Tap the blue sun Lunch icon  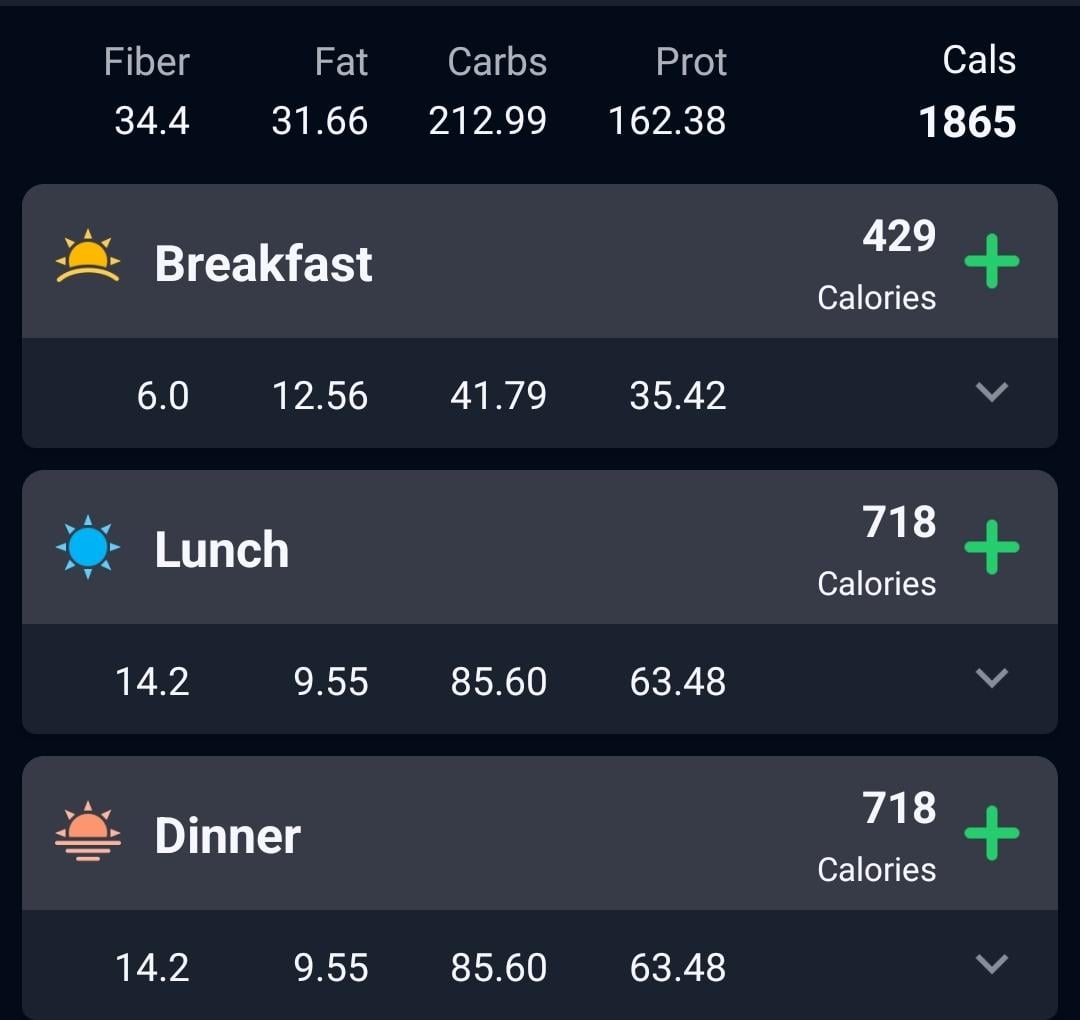coord(87,547)
